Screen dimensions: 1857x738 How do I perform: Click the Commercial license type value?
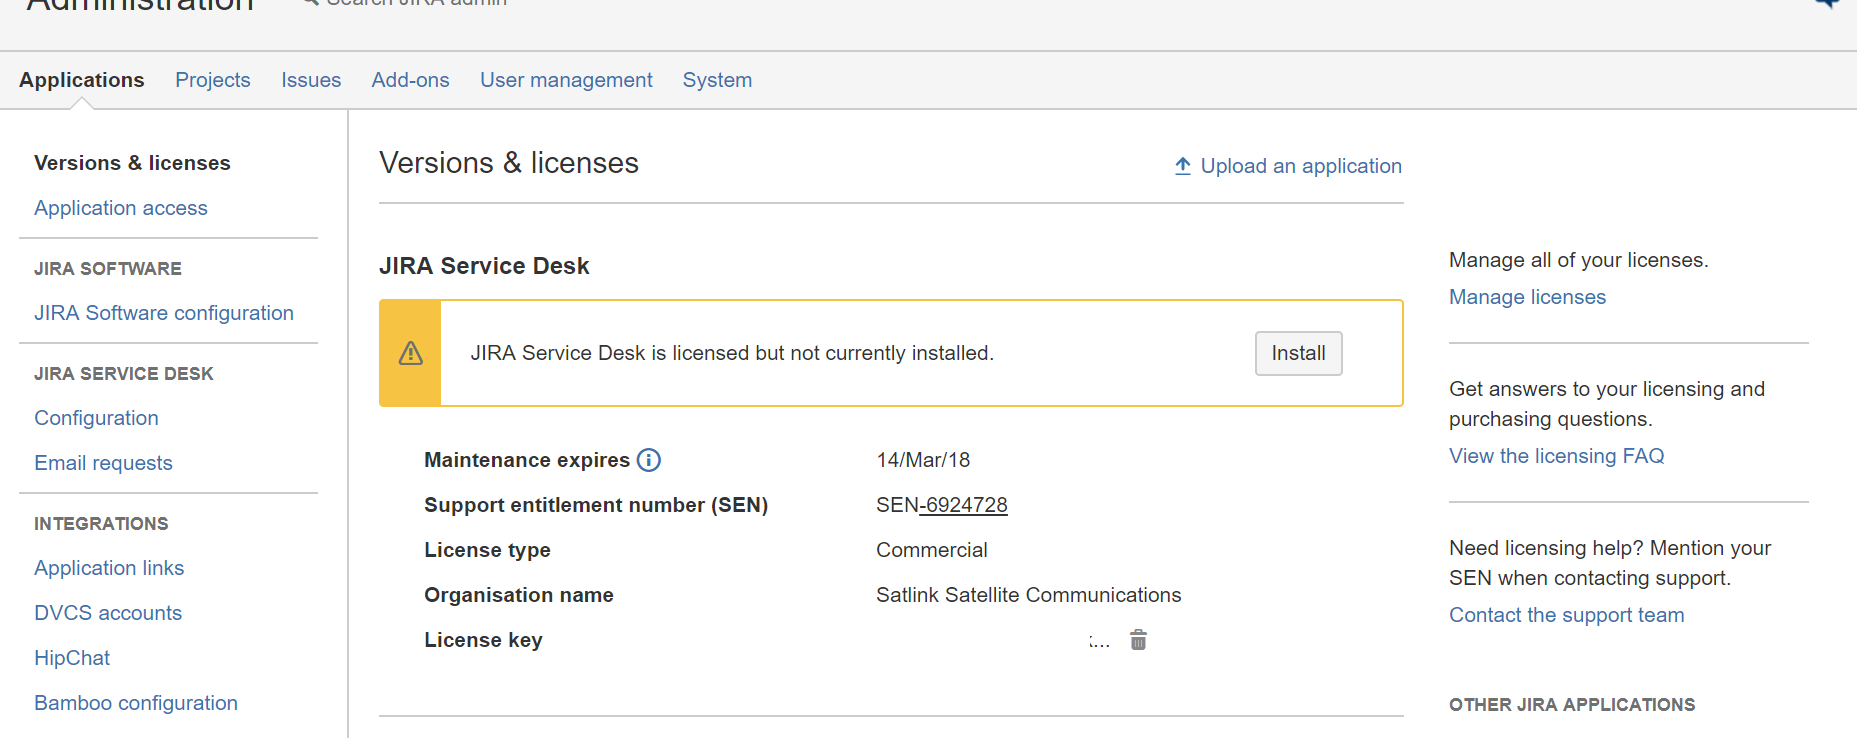931,550
